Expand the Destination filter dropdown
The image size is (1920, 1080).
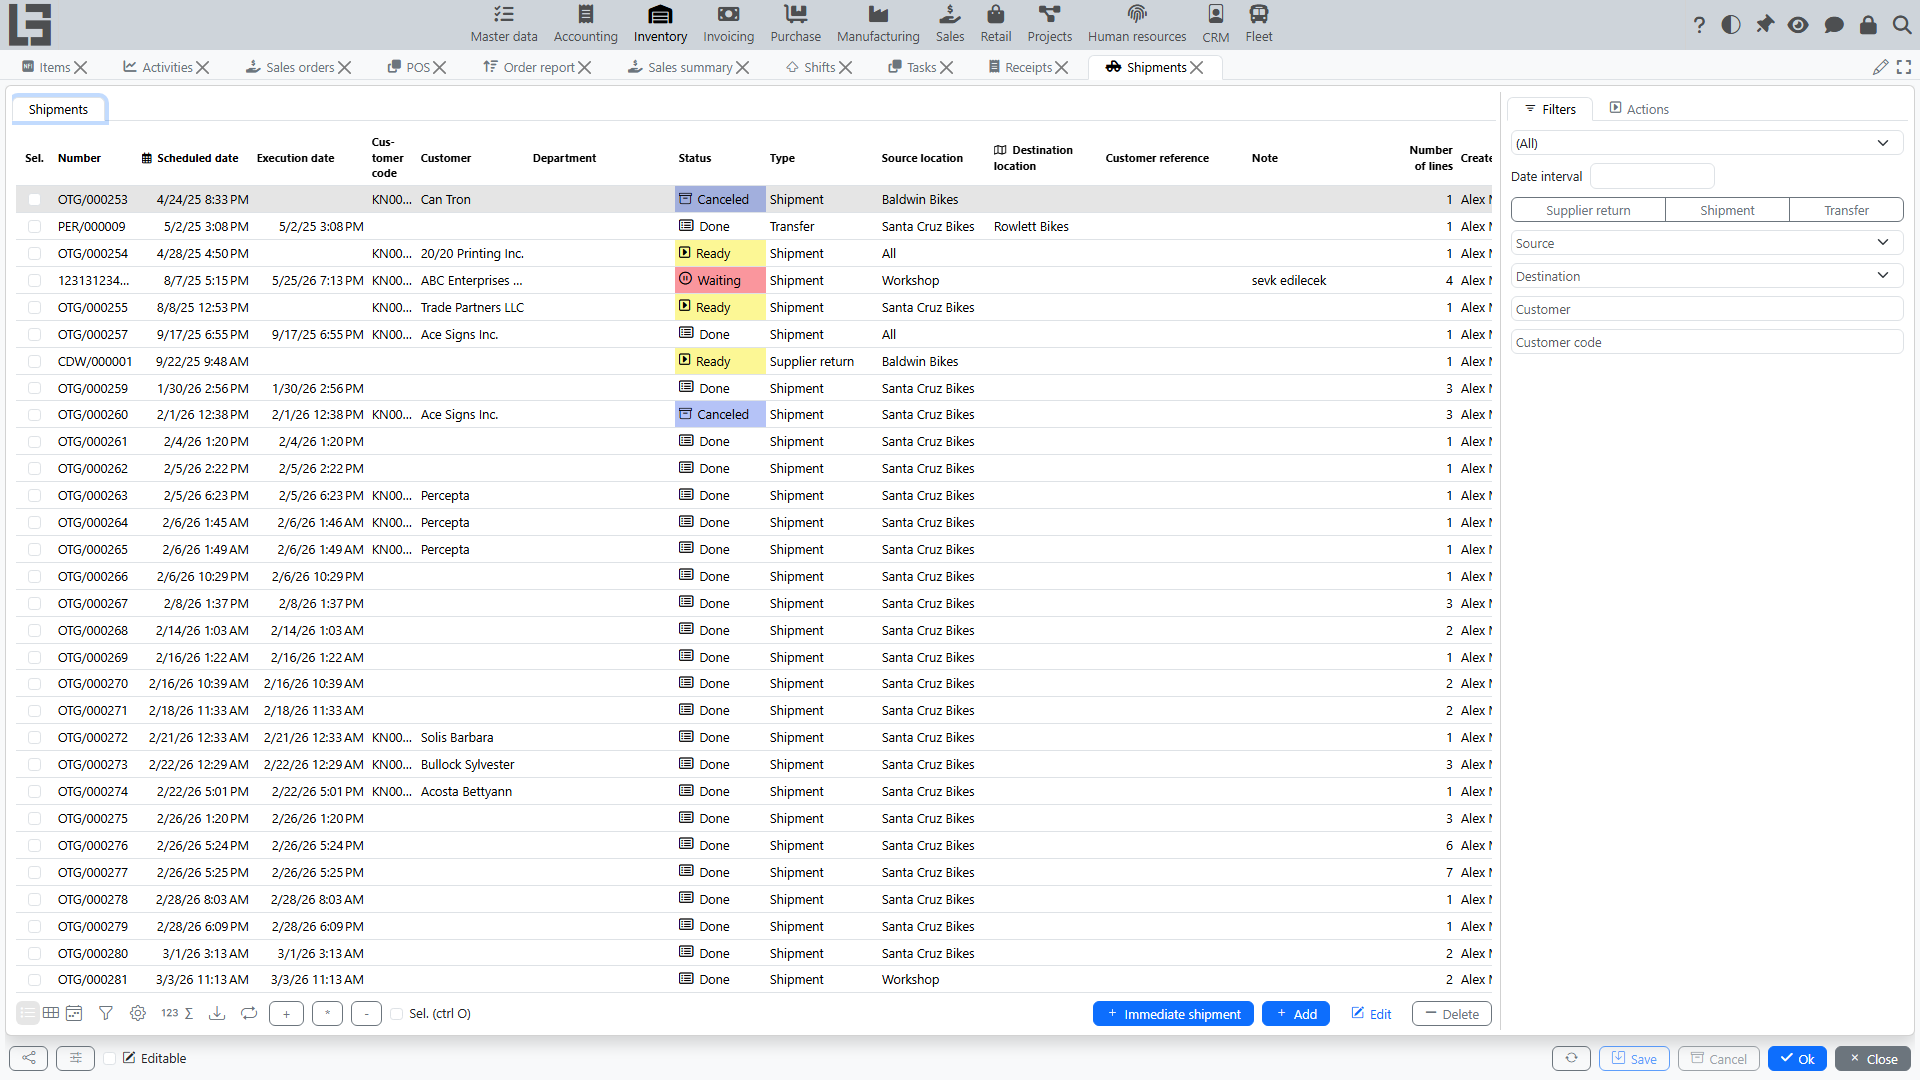[x=1883, y=276]
